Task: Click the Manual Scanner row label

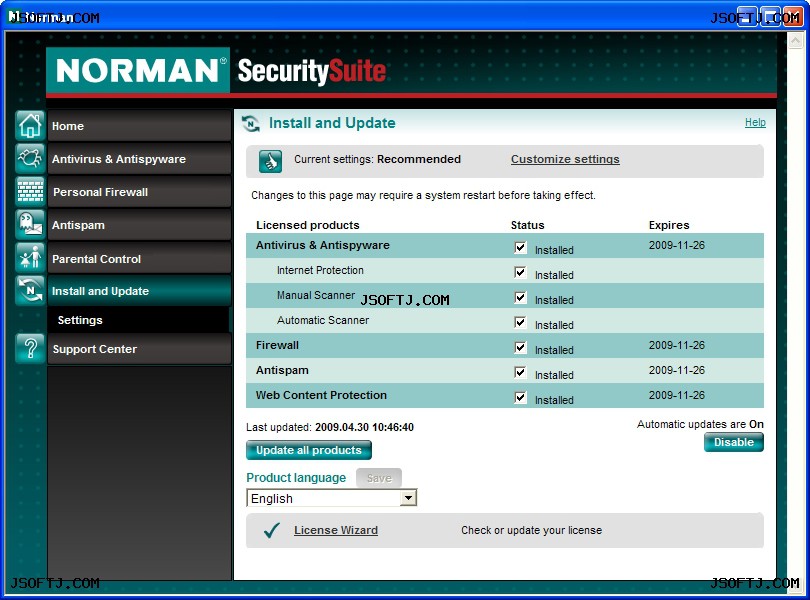Action: click(x=316, y=295)
